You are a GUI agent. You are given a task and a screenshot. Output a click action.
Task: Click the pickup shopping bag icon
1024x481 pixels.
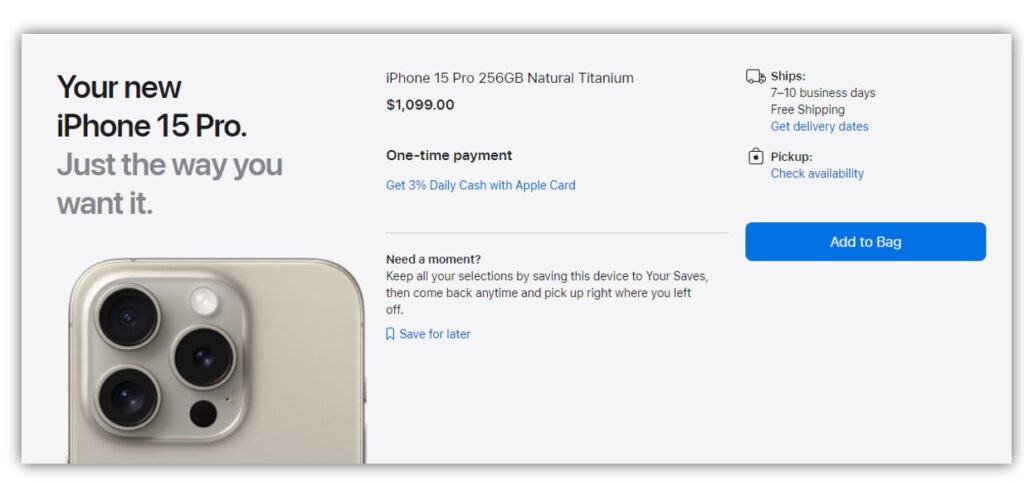[756, 157]
